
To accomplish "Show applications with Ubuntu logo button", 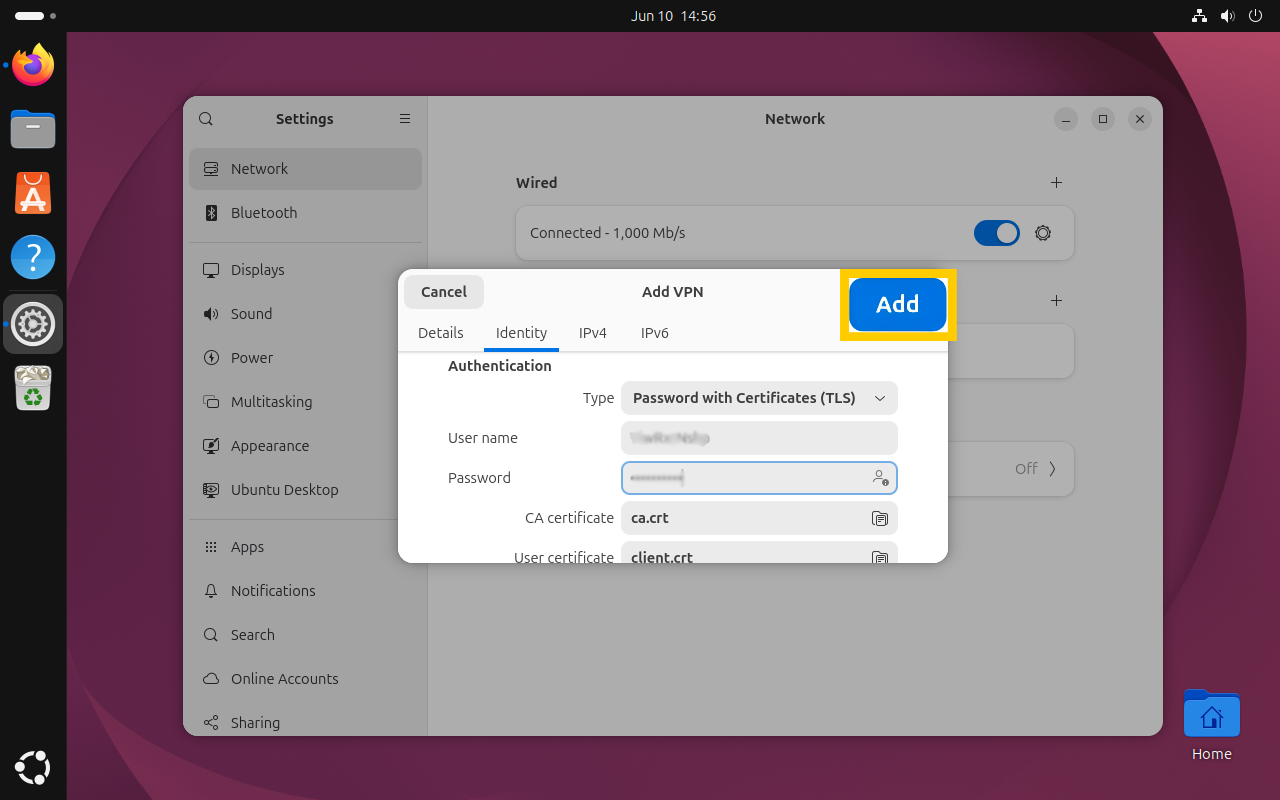I will click(33, 768).
